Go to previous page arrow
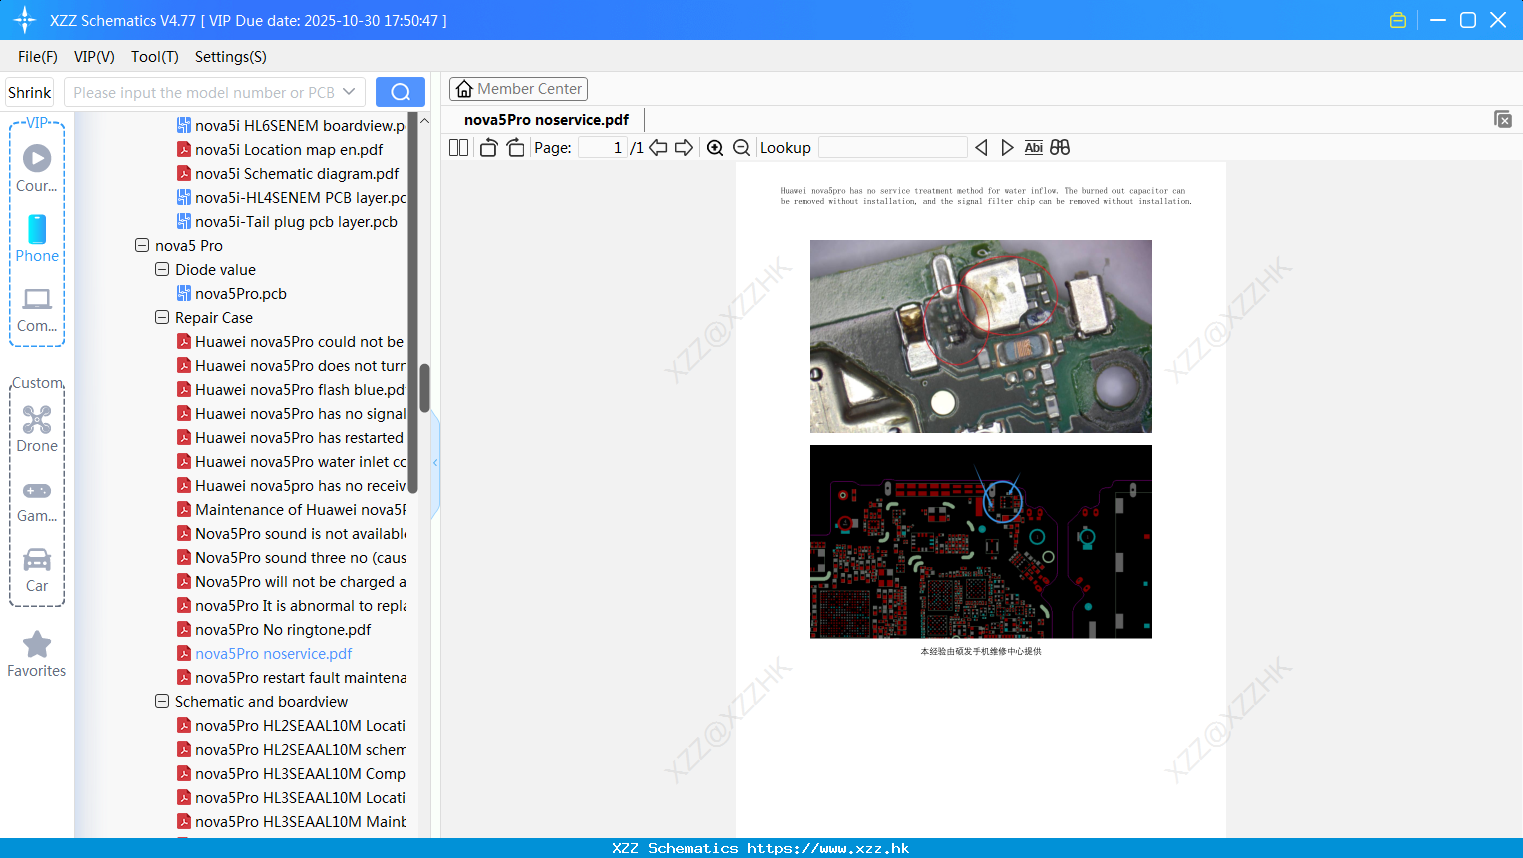This screenshot has width=1523, height=858. pos(658,147)
